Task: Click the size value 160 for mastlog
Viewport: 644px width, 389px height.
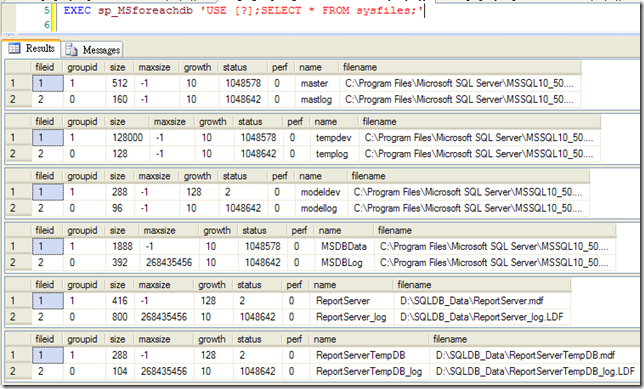Action: coord(120,99)
